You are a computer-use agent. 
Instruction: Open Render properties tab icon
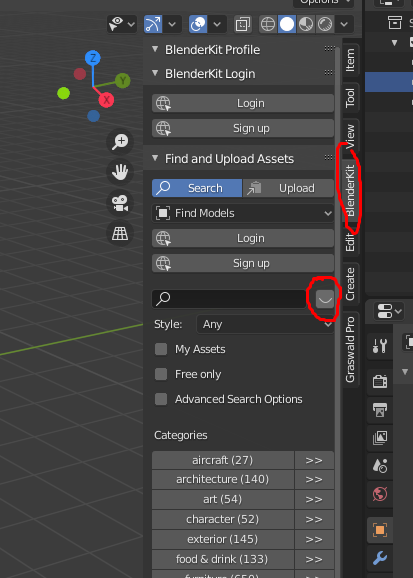[379, 382]
